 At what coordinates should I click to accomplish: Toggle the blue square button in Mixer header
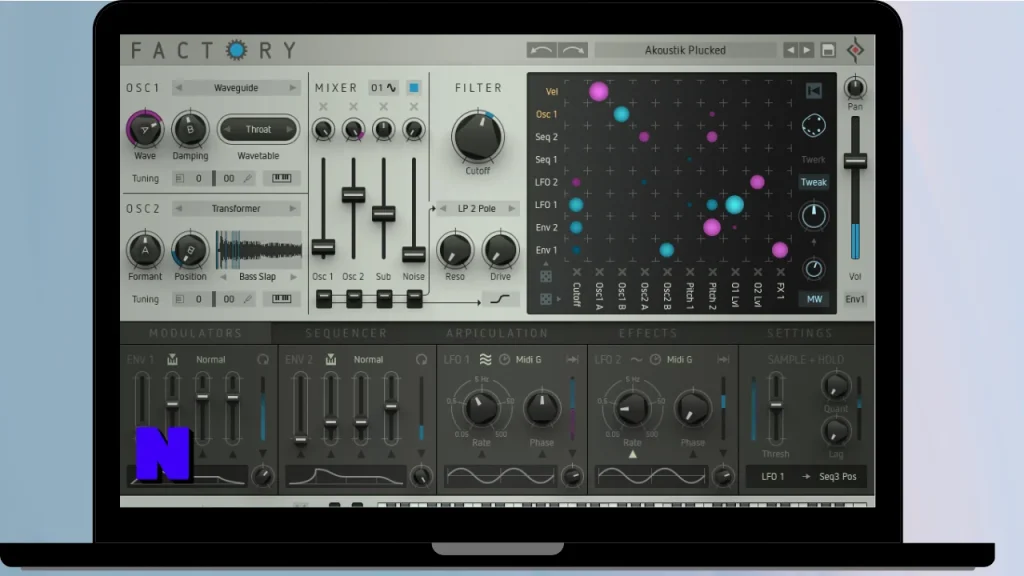[413, 88]
